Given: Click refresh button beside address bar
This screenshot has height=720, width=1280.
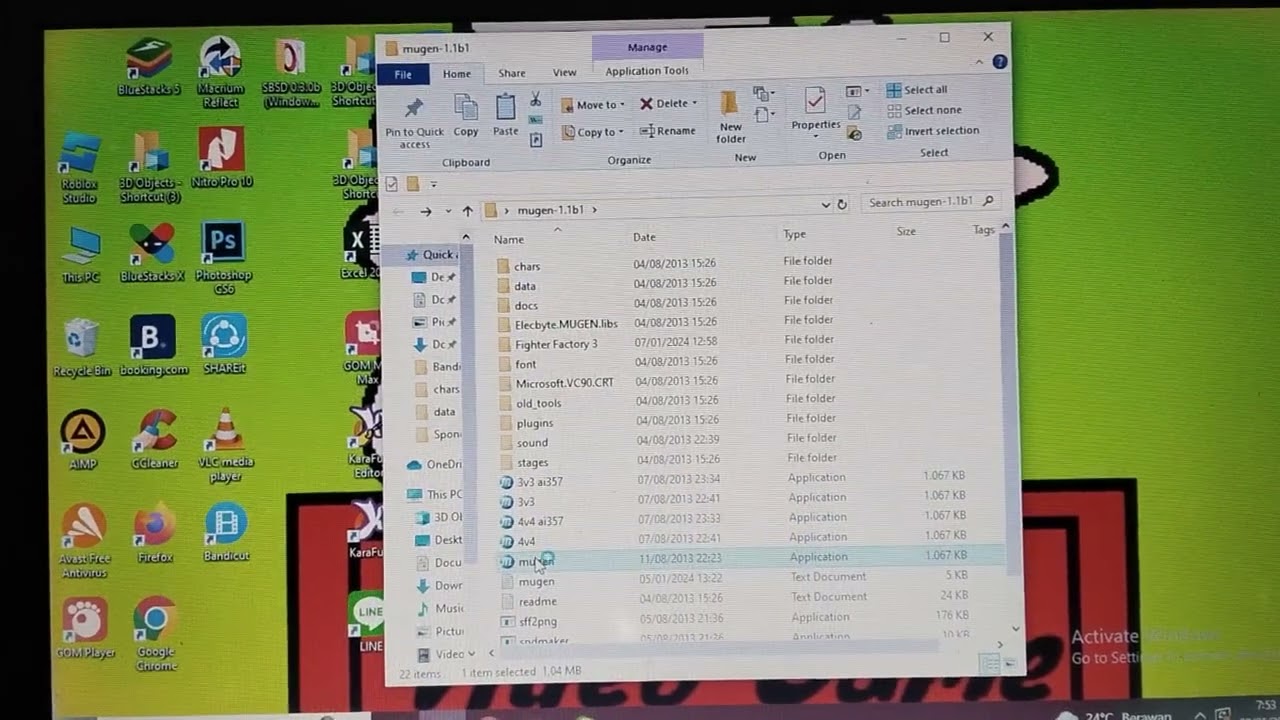Looking at the screenshot, I should (x=842, y=204).
